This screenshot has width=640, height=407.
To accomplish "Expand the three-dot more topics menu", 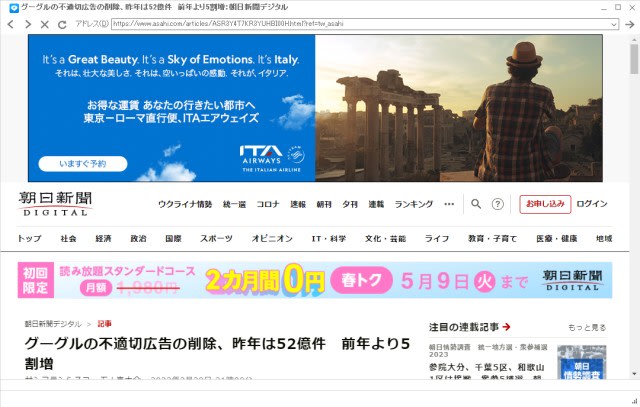I will point(449,204).
